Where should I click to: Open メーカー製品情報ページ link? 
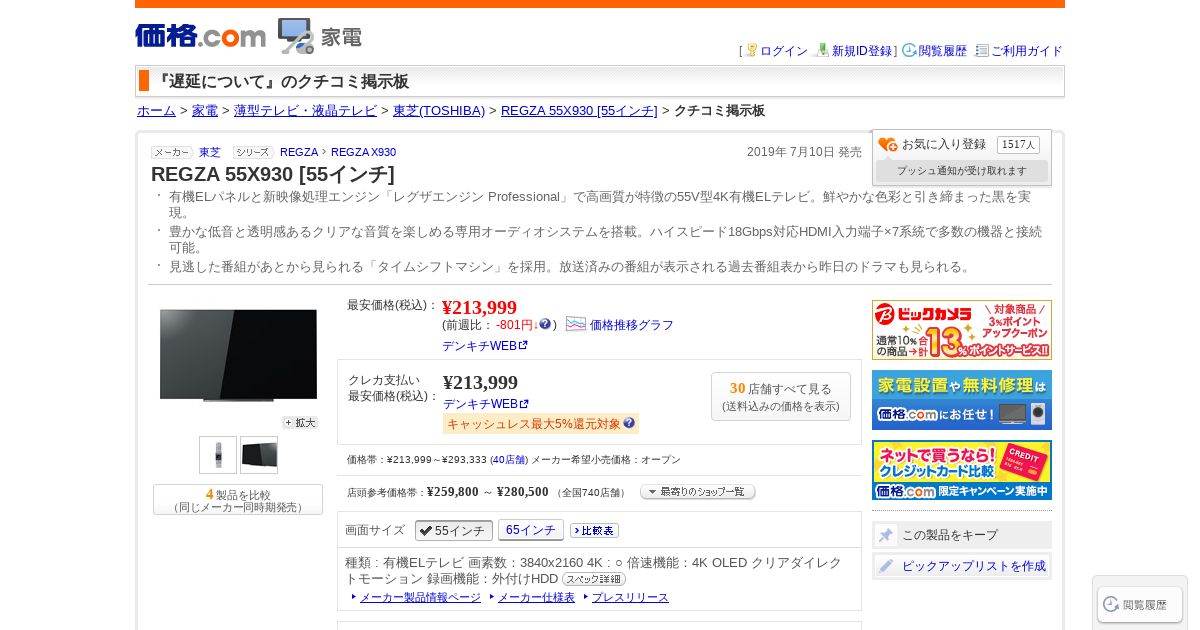[420, 598]
